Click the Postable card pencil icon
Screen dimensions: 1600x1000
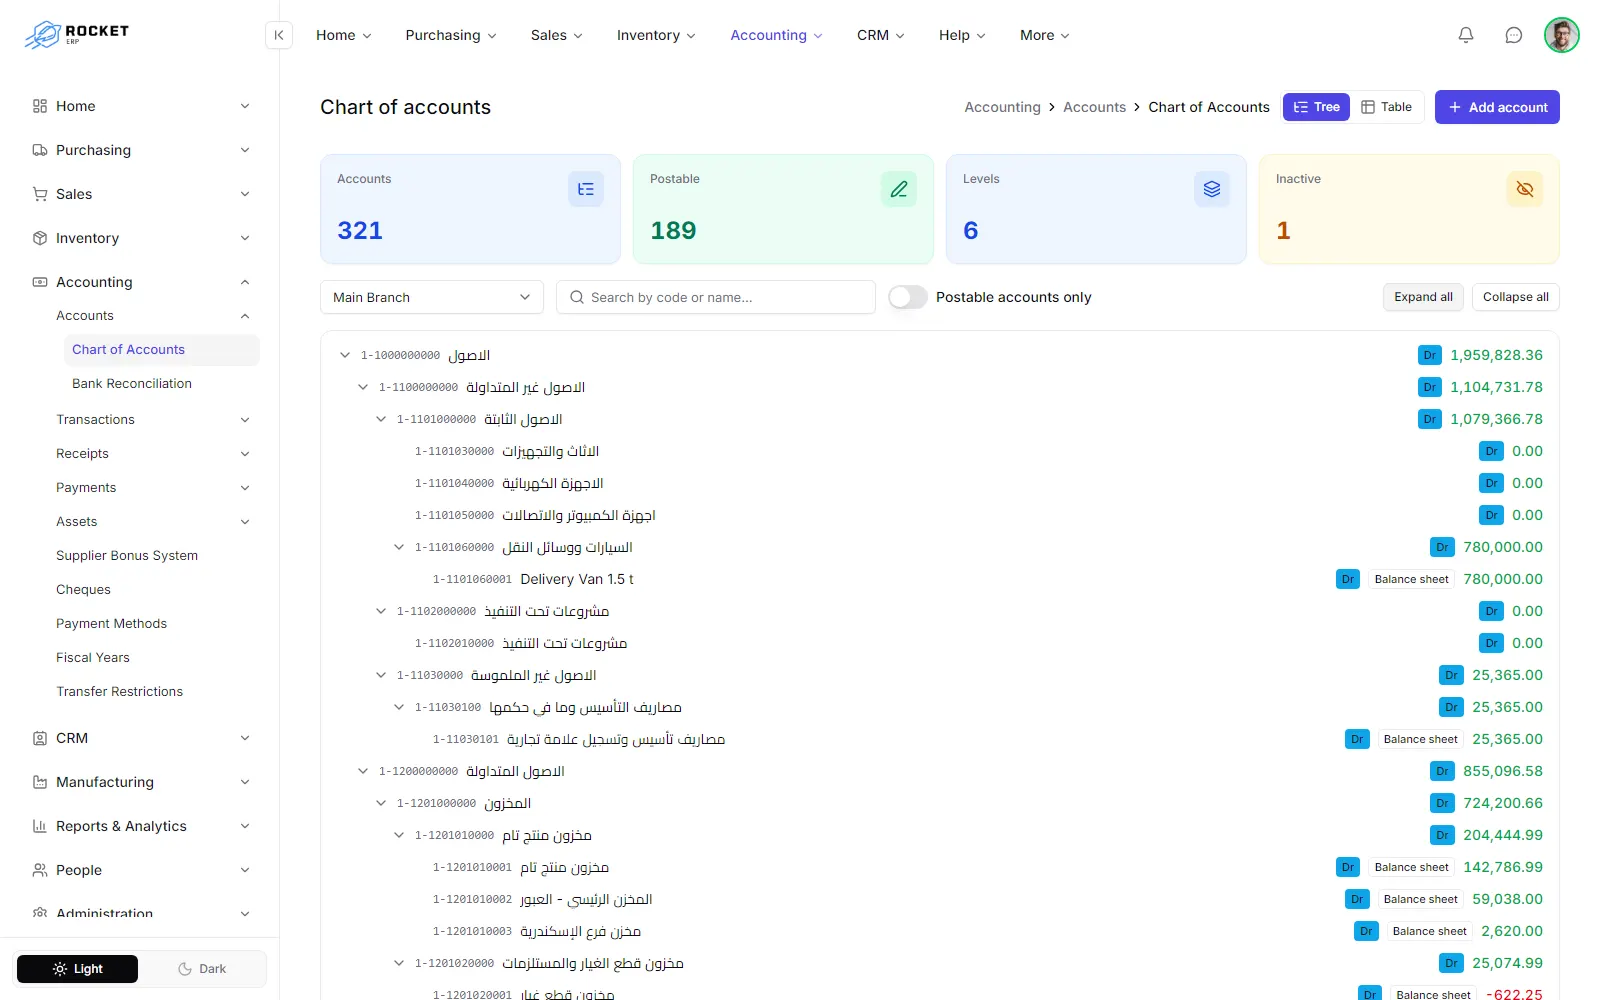click(899, 189)
